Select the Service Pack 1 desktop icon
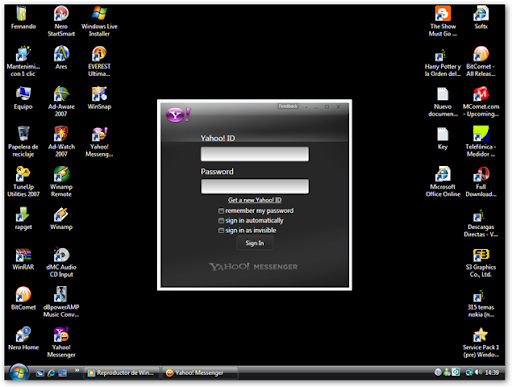Viewport: 512px width, 387px height. [481, 335]
